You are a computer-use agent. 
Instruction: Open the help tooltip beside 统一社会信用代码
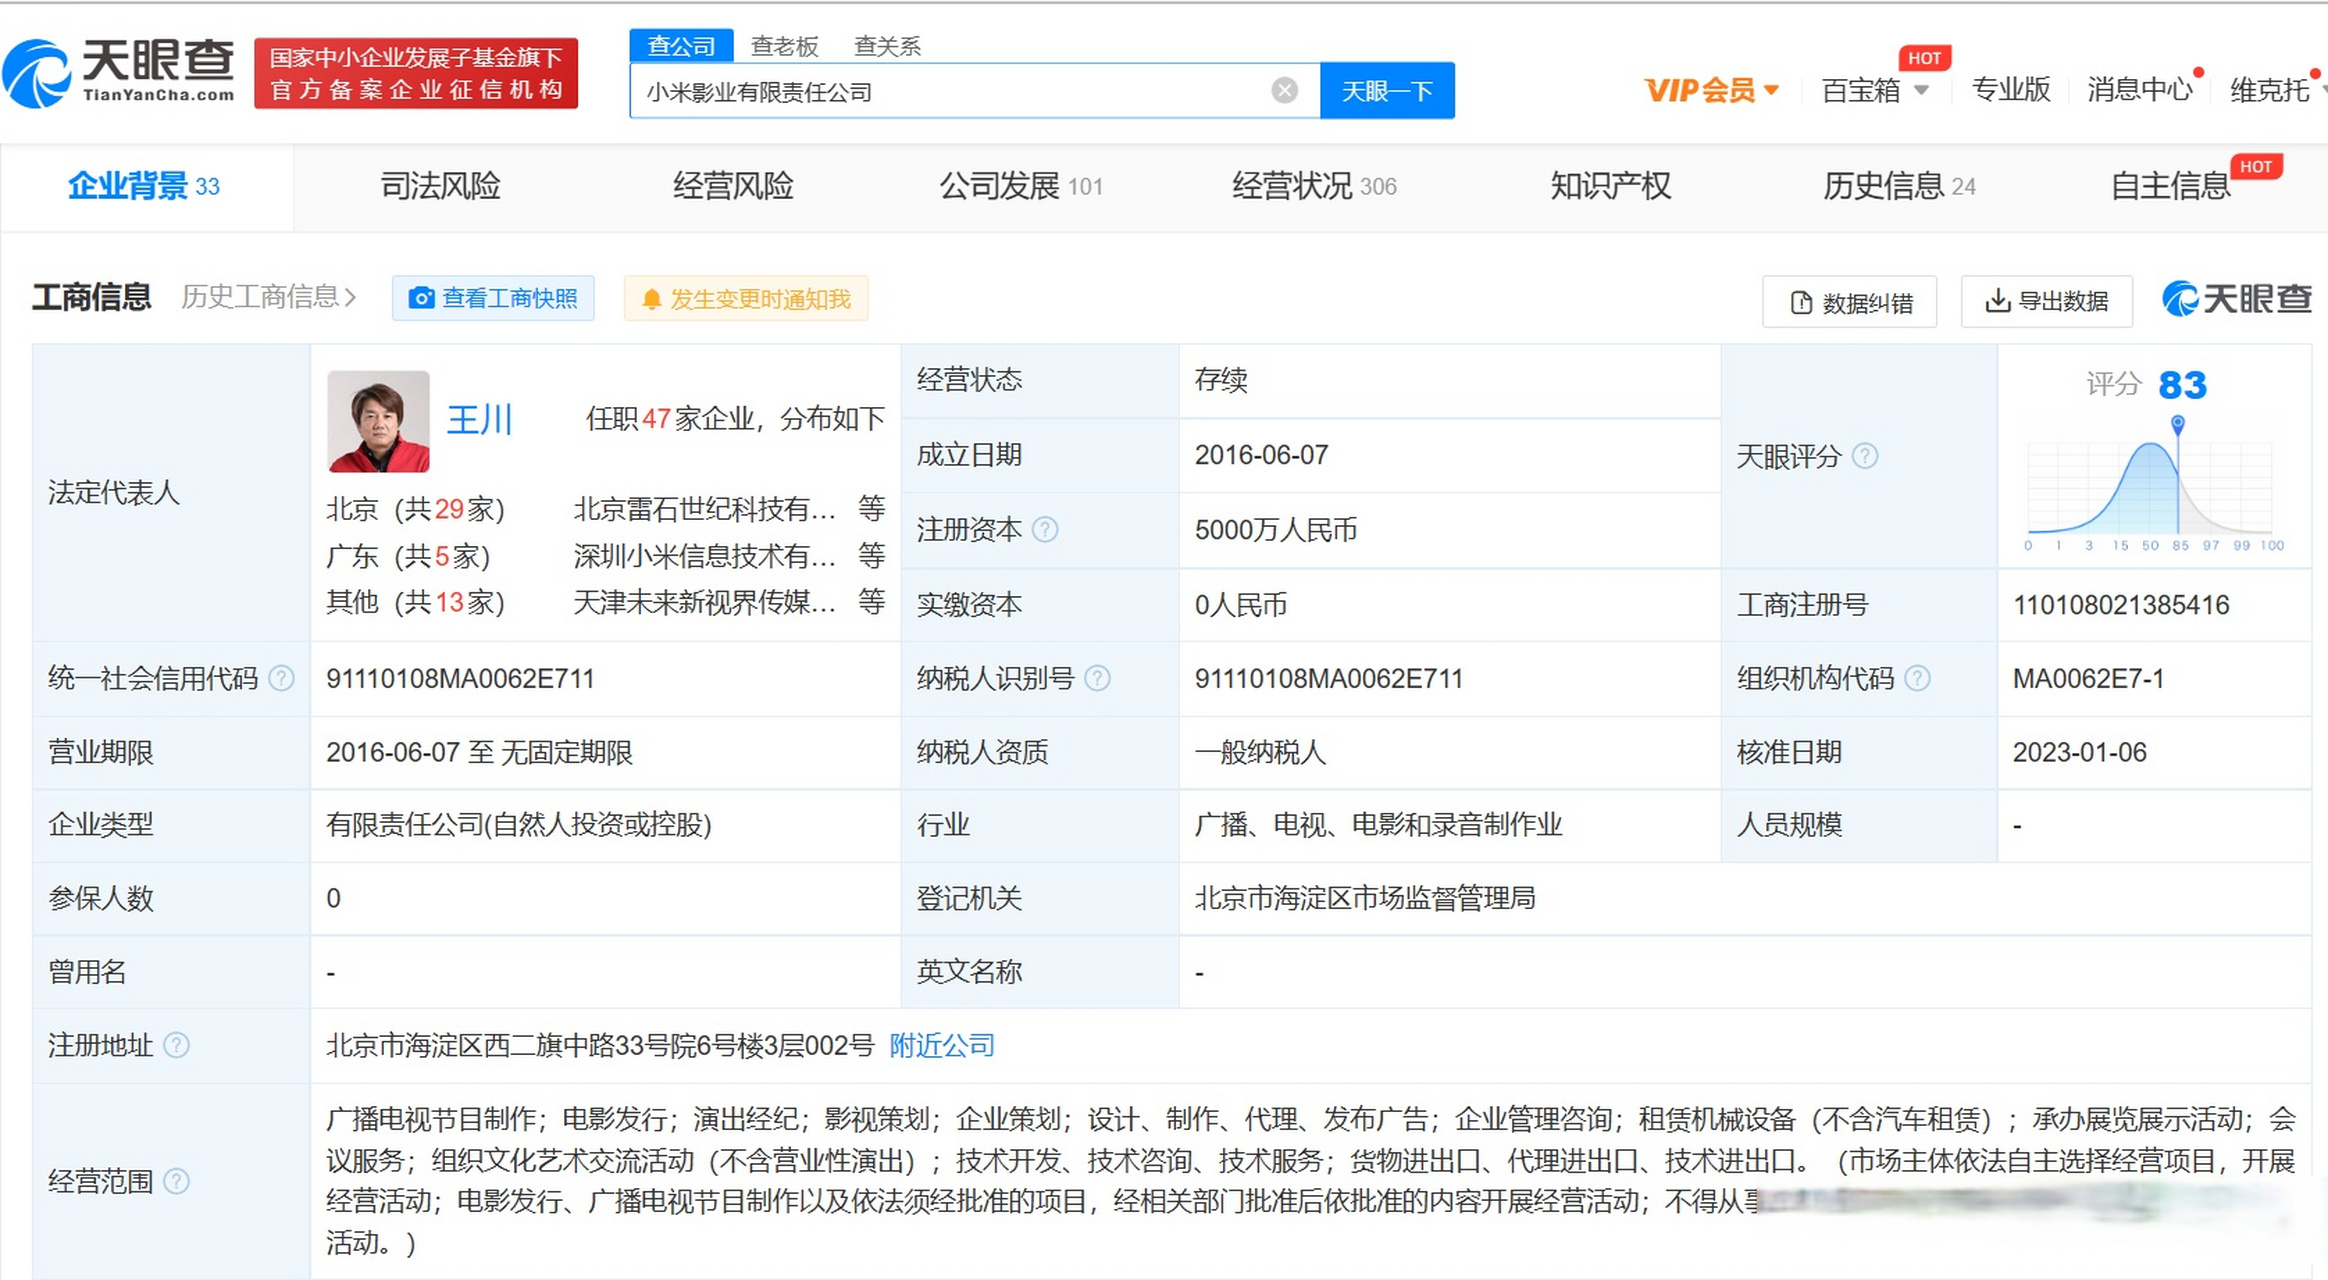(x=283, y=678)
